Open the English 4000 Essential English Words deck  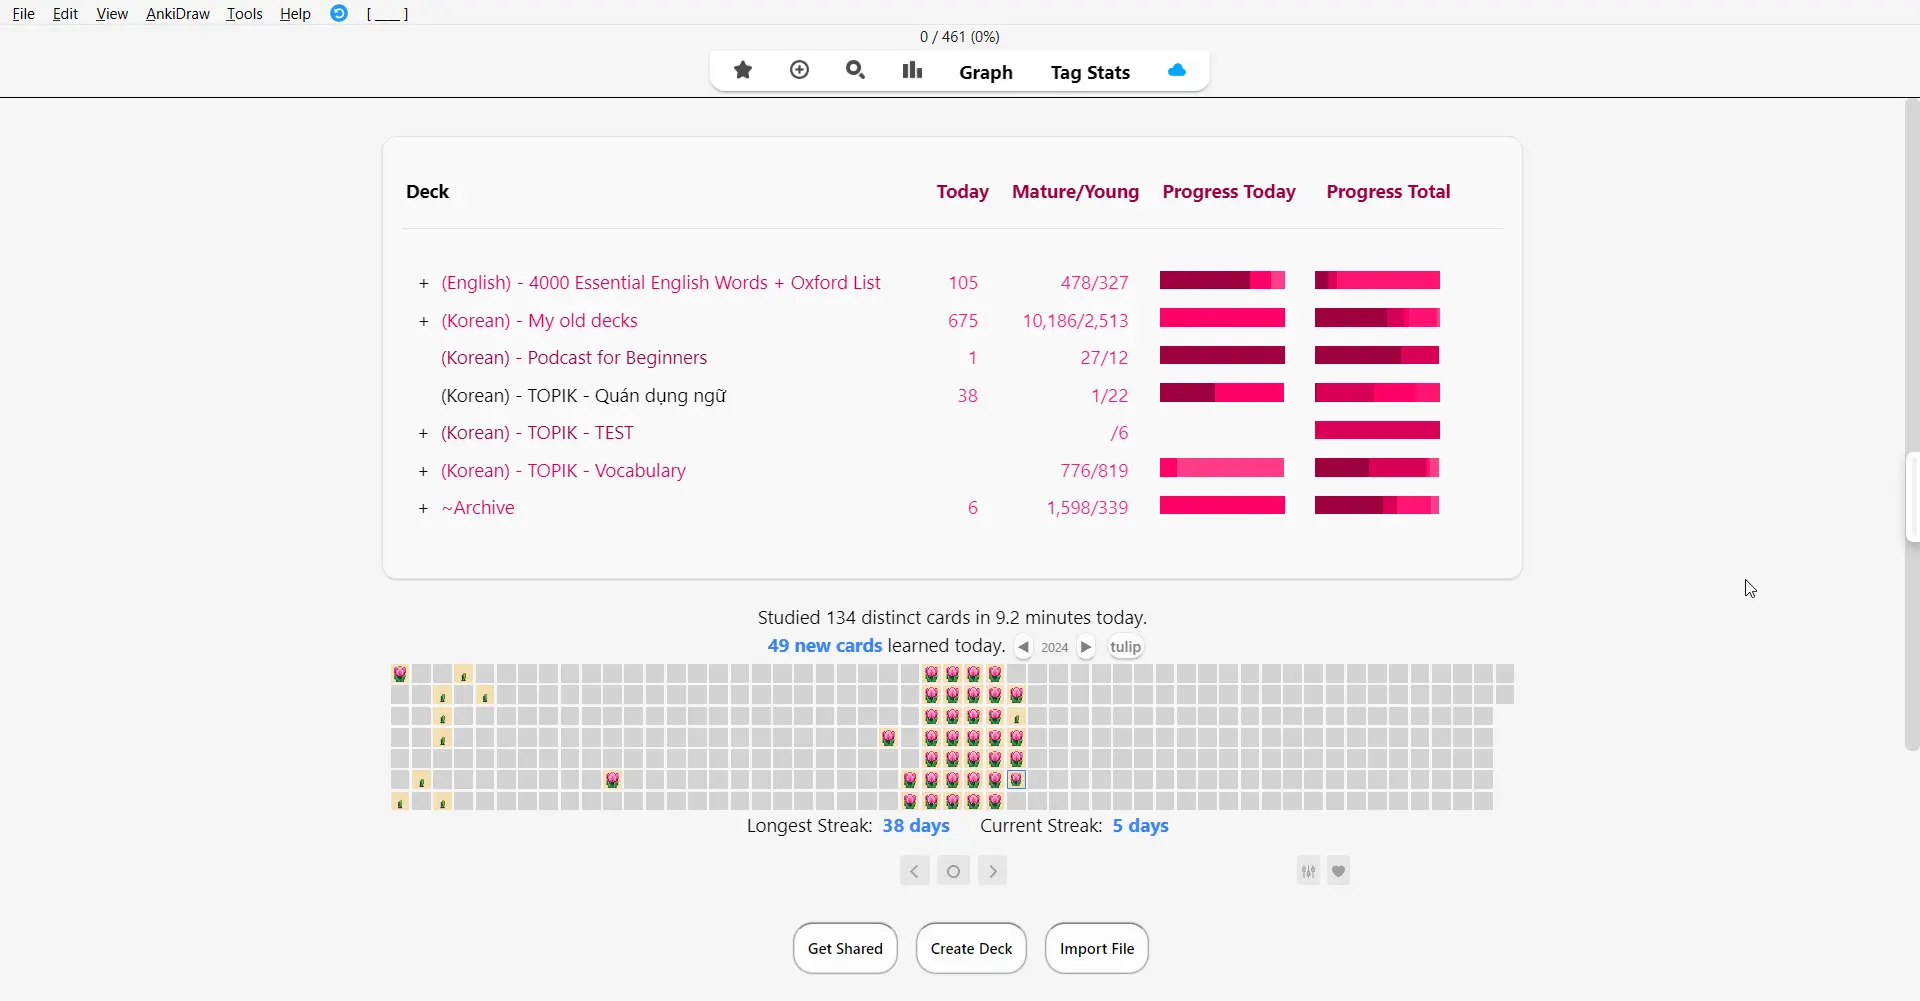(x=661, y=283)
